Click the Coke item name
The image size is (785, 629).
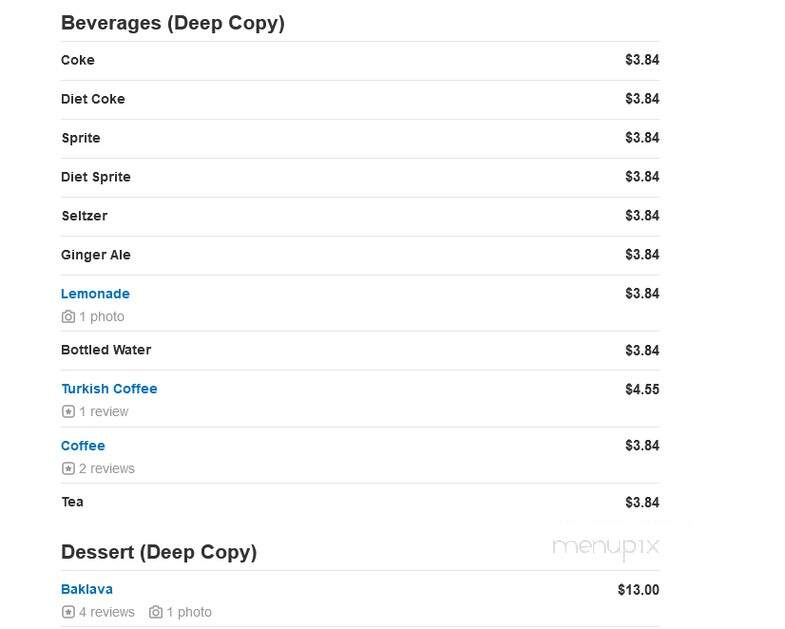click(x=78, y=60)
